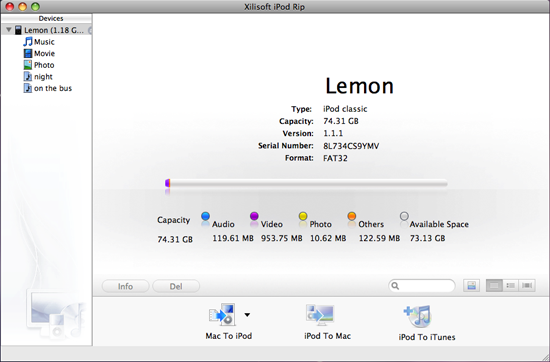Click the Del button
This screenshot has height=362, width=550.
tap(176, 286)
